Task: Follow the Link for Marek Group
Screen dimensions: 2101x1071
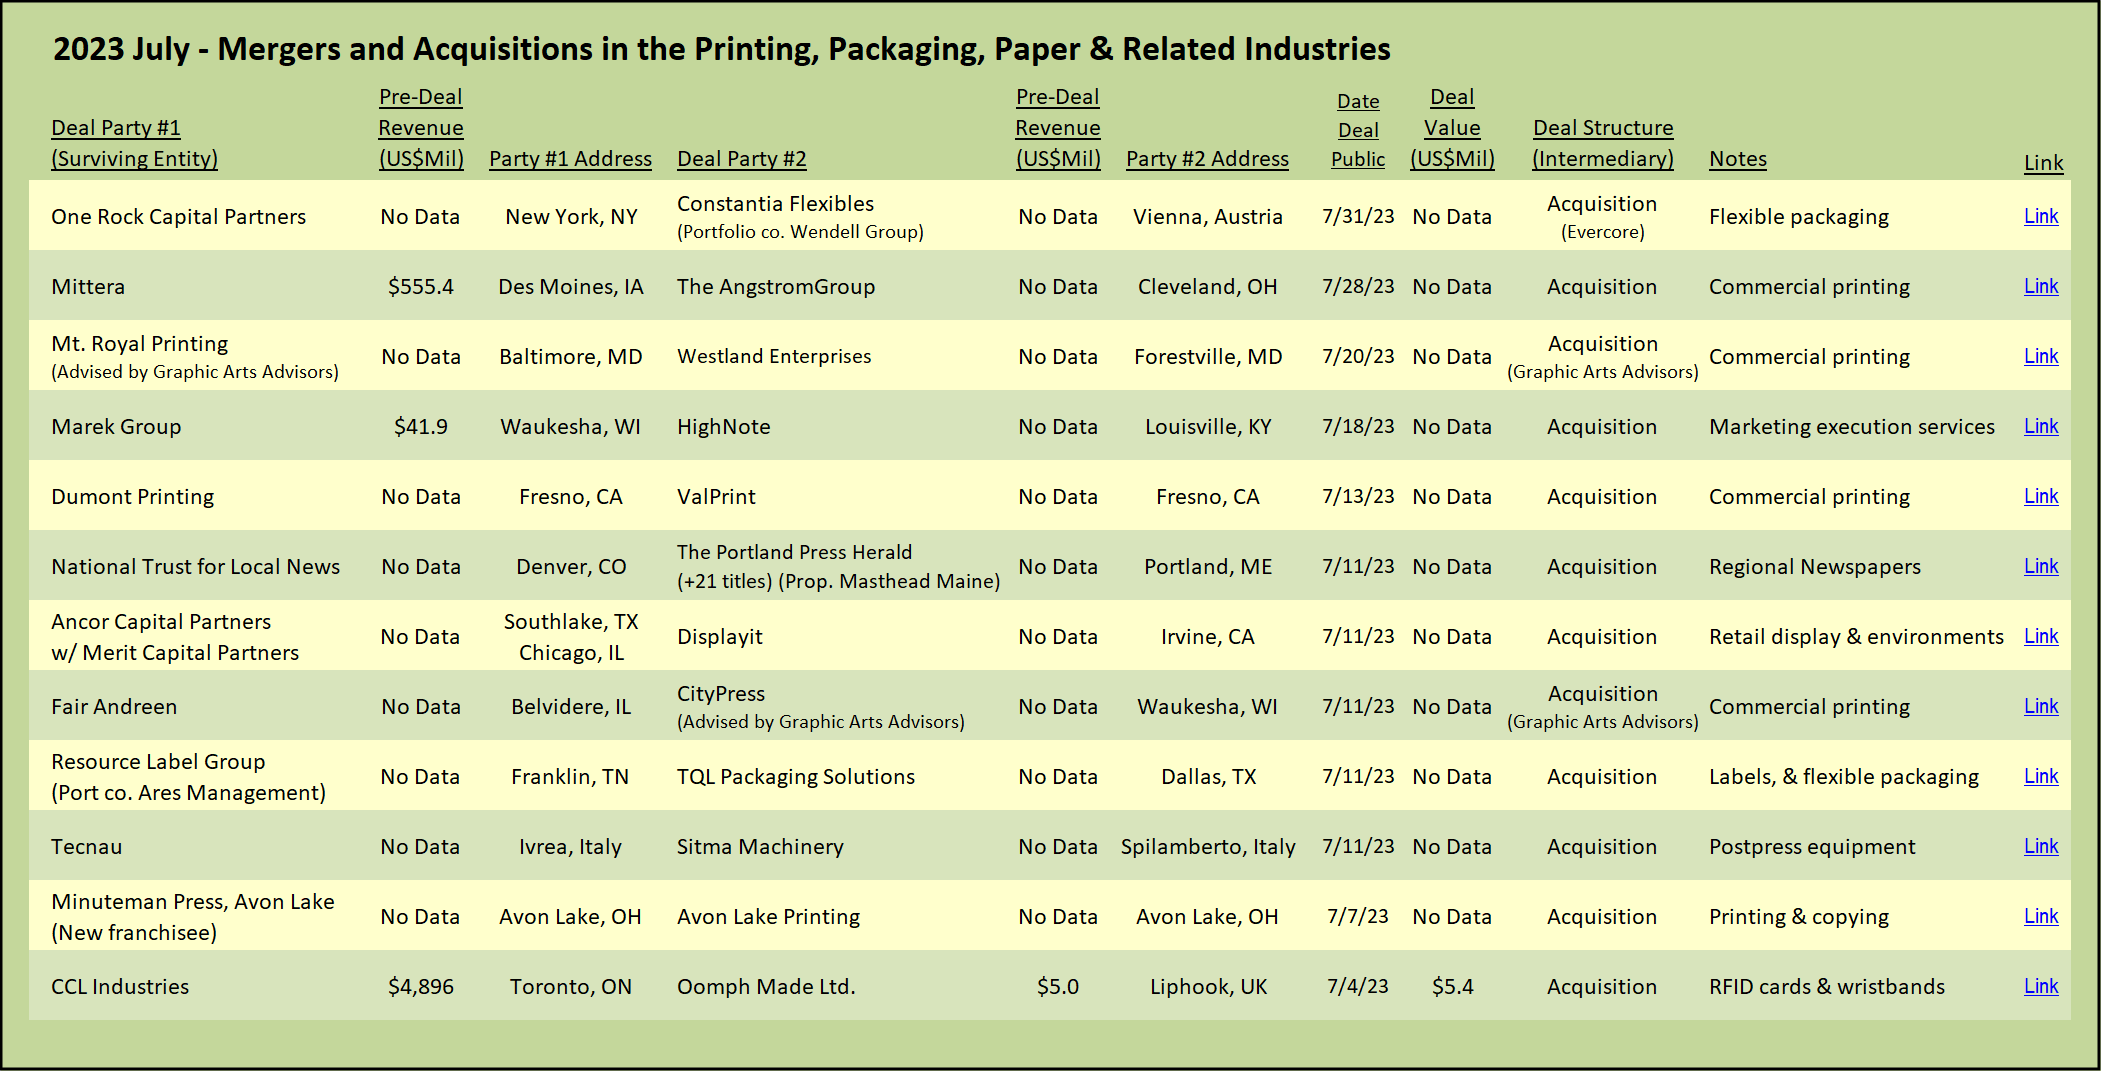Action: [2040, 426]
